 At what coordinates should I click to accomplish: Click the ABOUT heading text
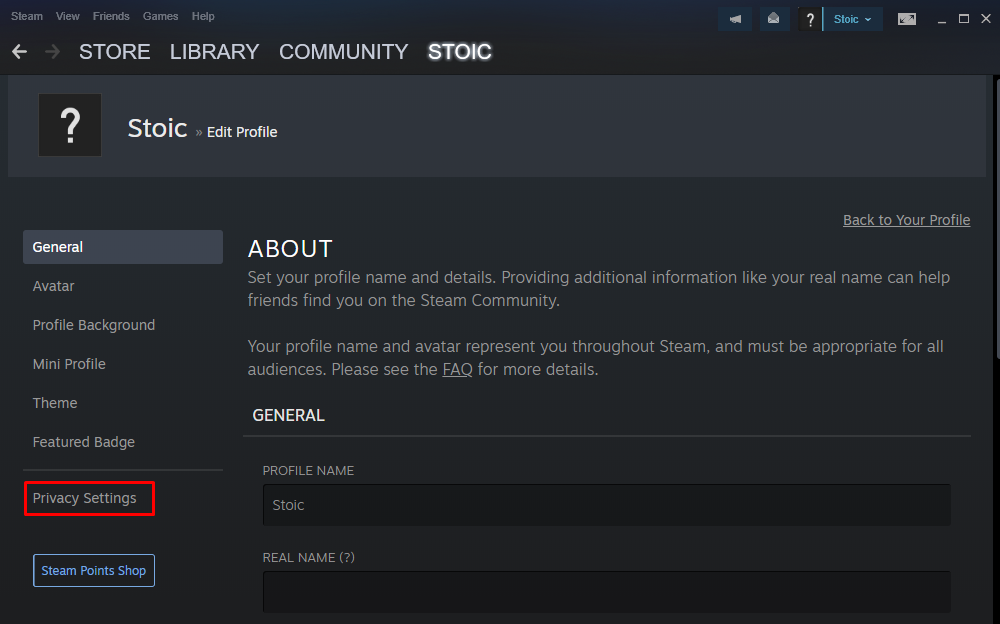click(290, 249)
